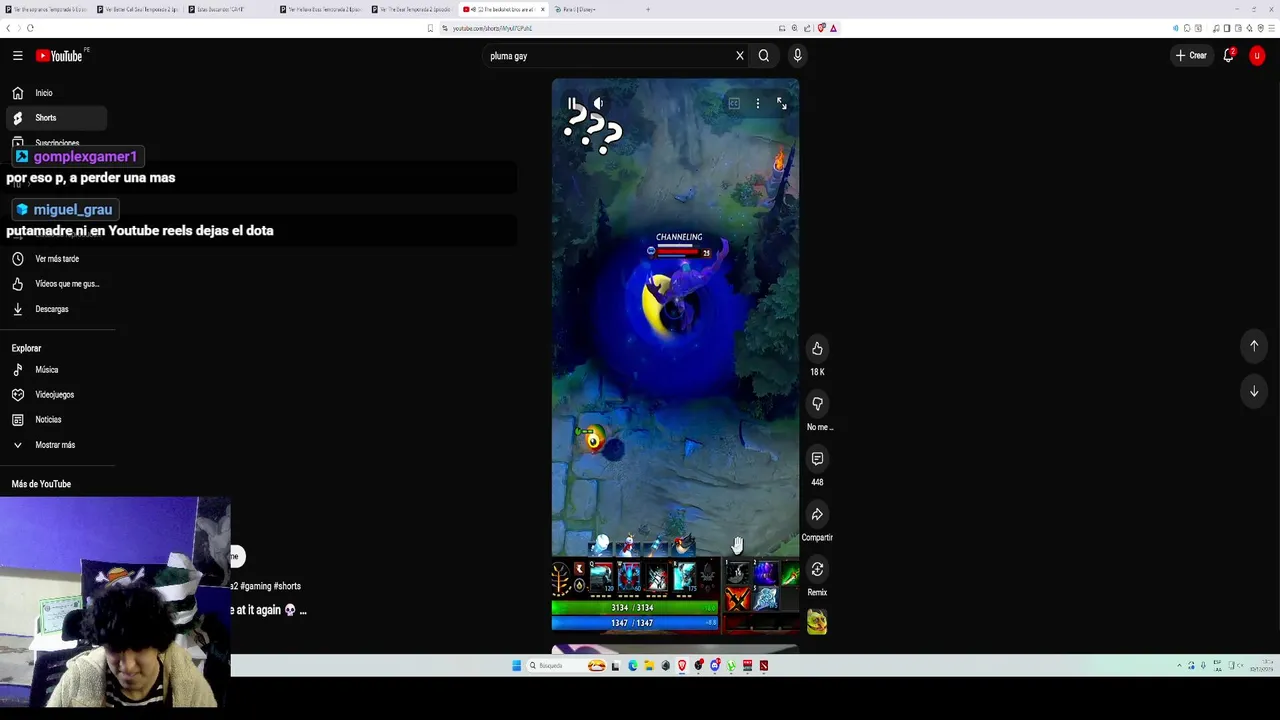Bookmark this page in address bar
This screenshot has height=720, width=1280.
point(431,28)
